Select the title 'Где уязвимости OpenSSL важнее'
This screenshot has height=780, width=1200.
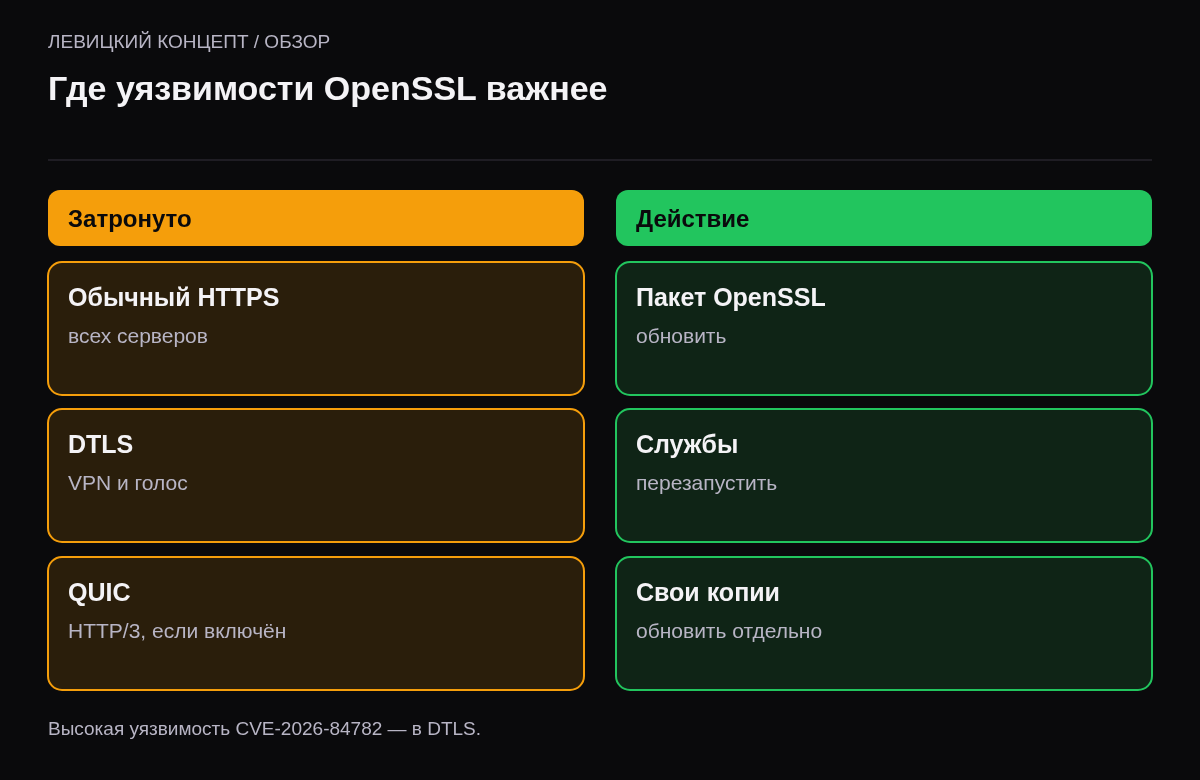(327, 89)
